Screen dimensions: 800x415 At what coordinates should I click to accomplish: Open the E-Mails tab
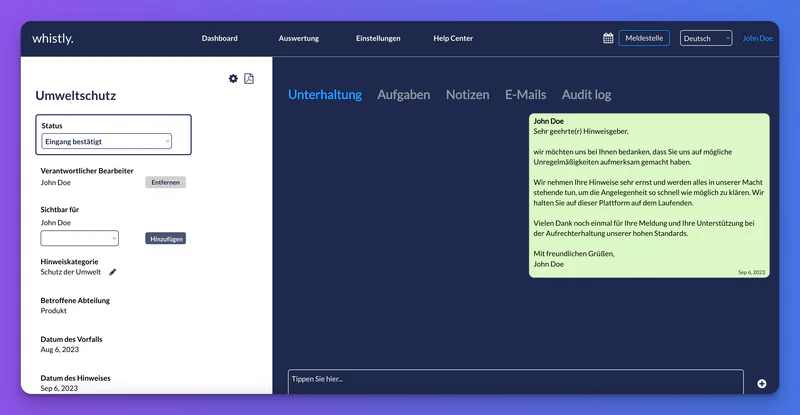point(526,94)
